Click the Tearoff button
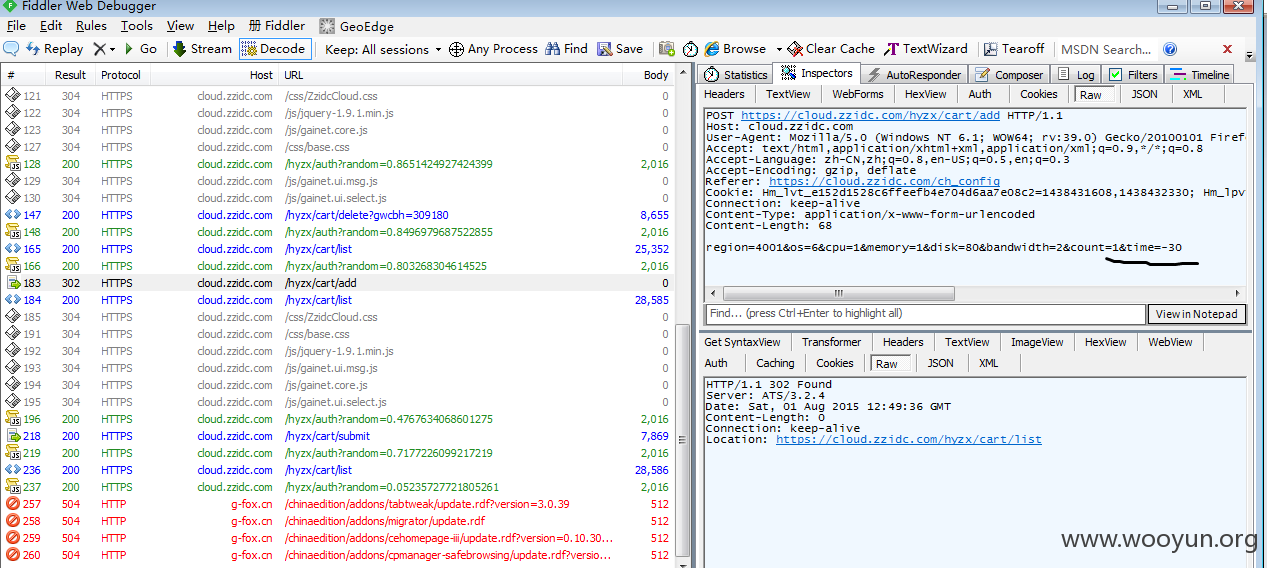1267x568 pixels. tap(1013, 49)
